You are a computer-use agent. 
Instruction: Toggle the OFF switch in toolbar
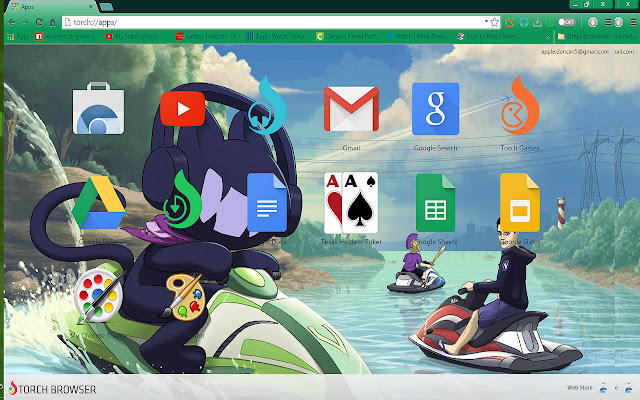pos(567,22)
